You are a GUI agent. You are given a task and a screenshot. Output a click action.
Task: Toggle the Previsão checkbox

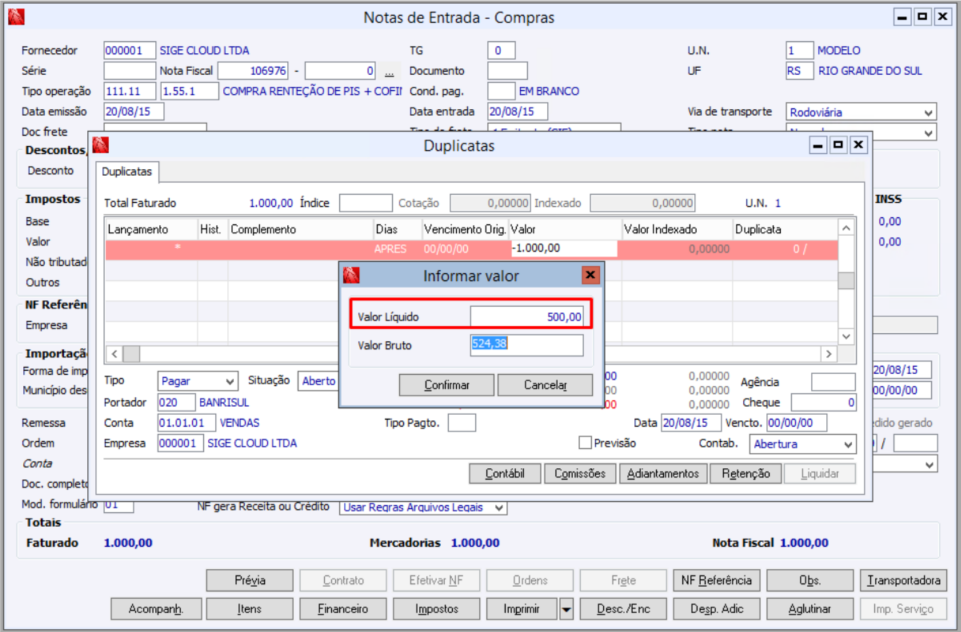click(x=585, y=443)
